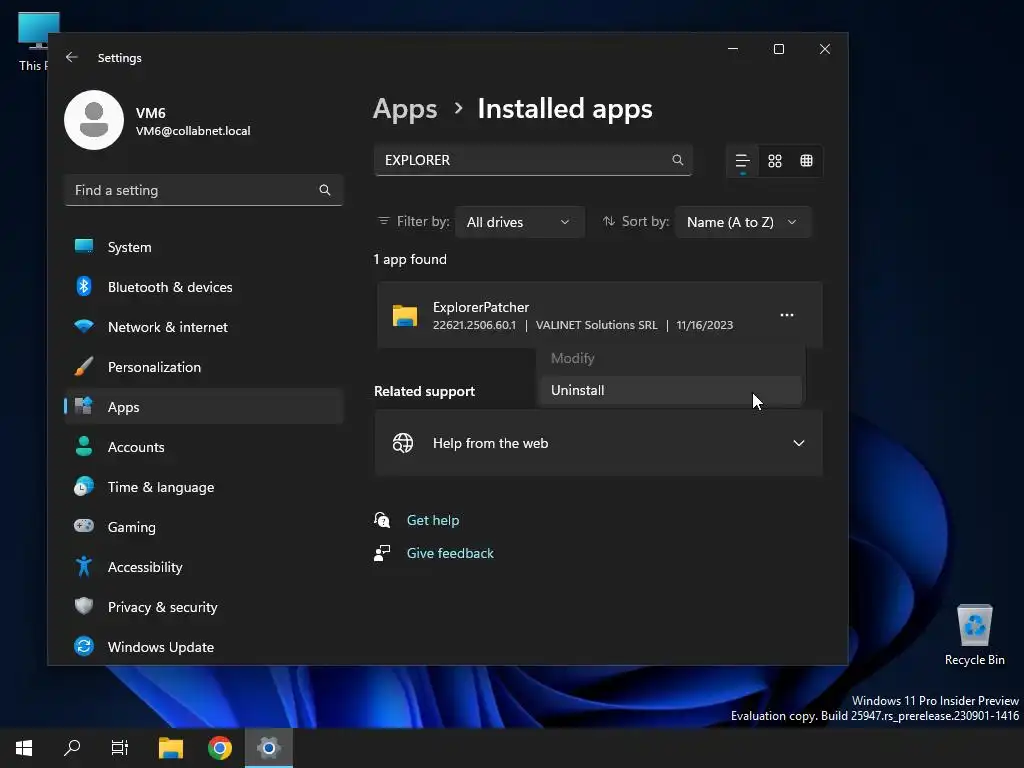Image resolution: width=1024 pixels, height=768 pixels.
Task: Choose Uninstall for ExplorerPatcher
Action: point(671,391)
